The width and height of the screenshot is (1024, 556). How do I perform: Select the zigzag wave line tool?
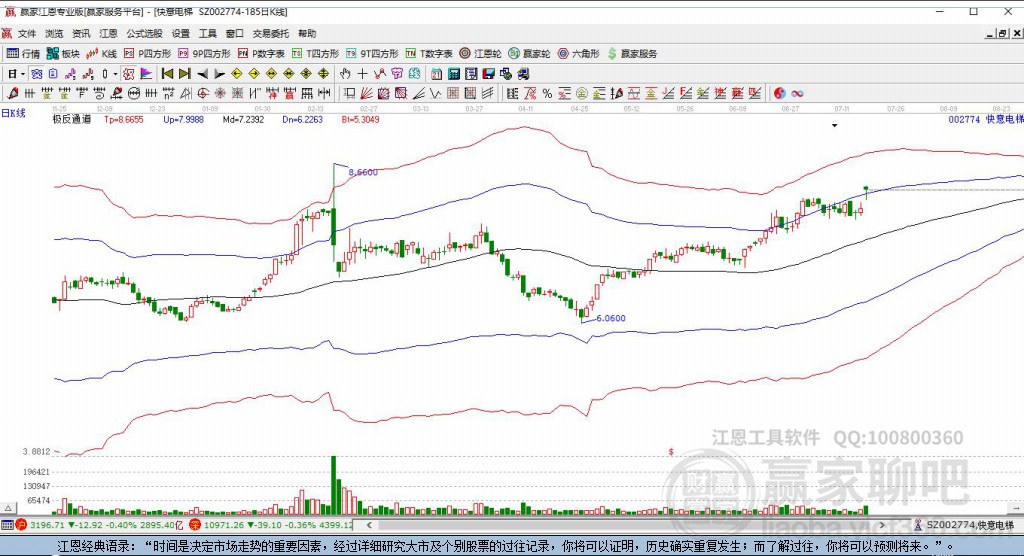click(x=434, y=93)
